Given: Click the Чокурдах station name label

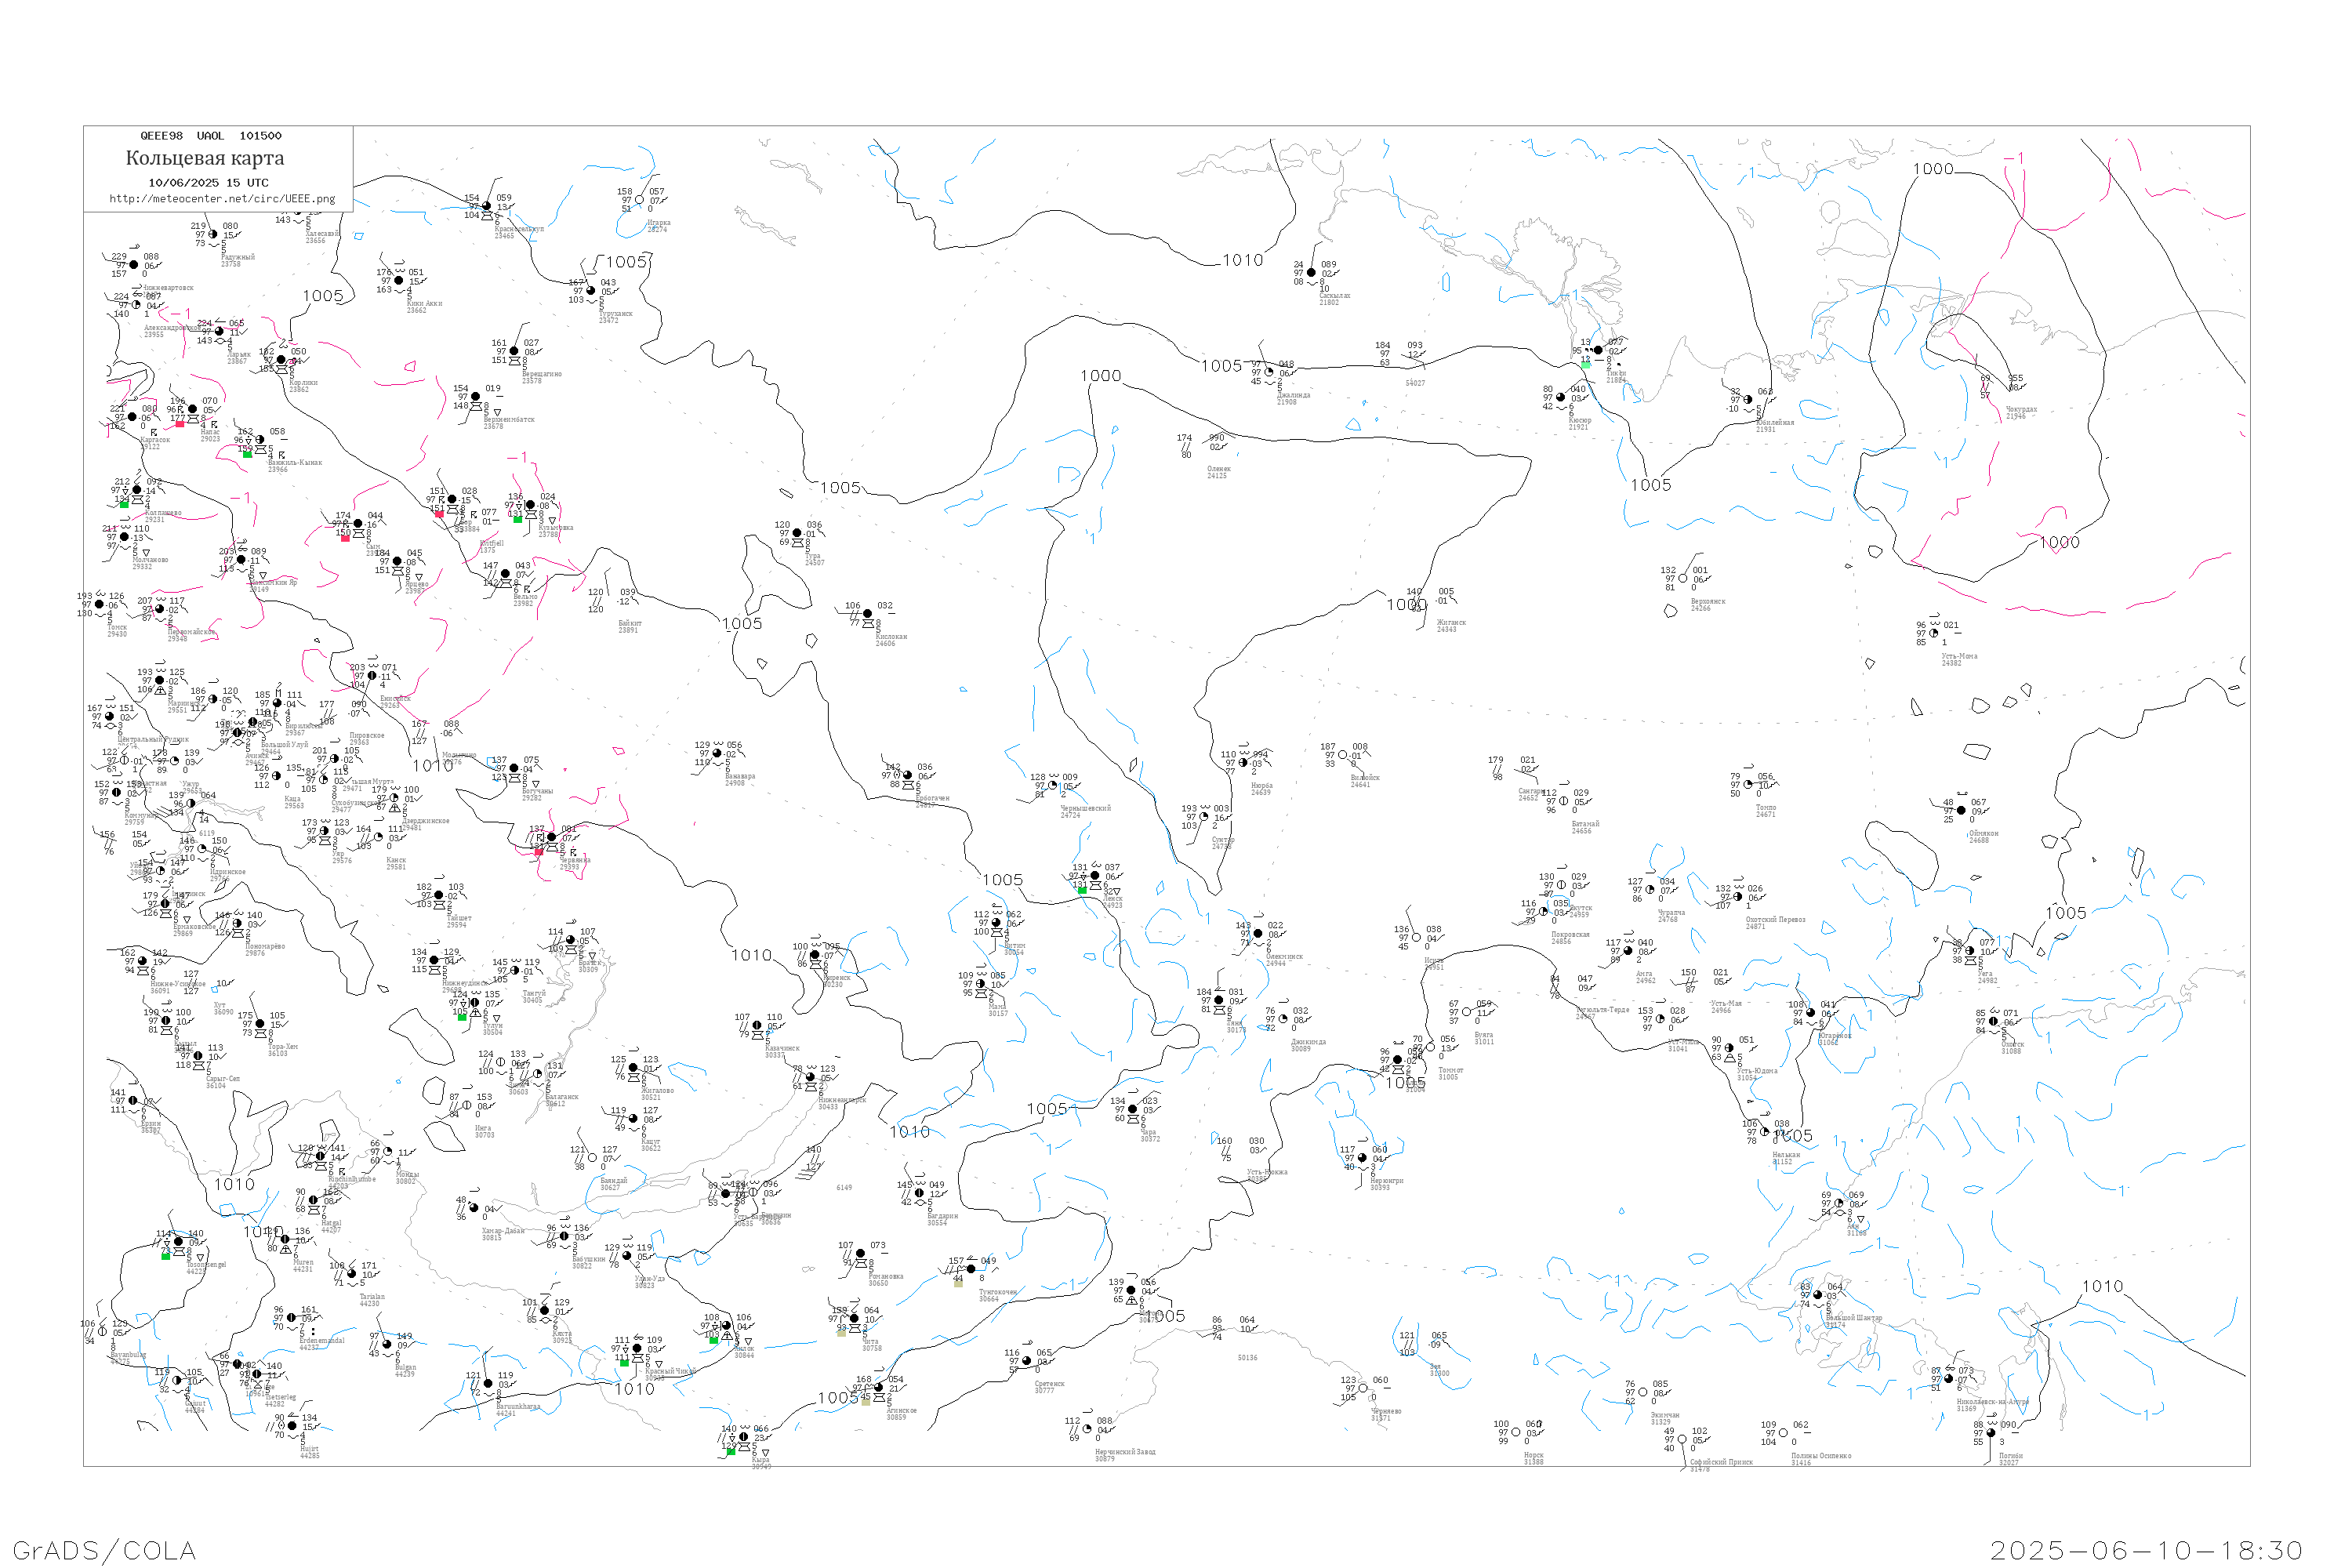Looking at the screenshot, I should pyautogui.click(x=2021, y=409).
